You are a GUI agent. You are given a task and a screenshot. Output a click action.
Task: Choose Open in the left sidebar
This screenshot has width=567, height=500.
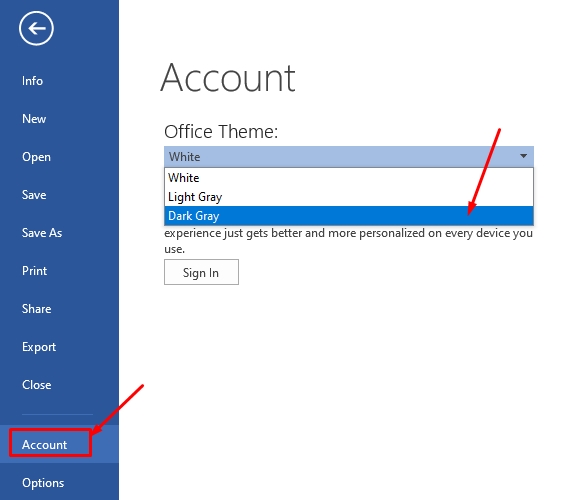click(36, 157)
